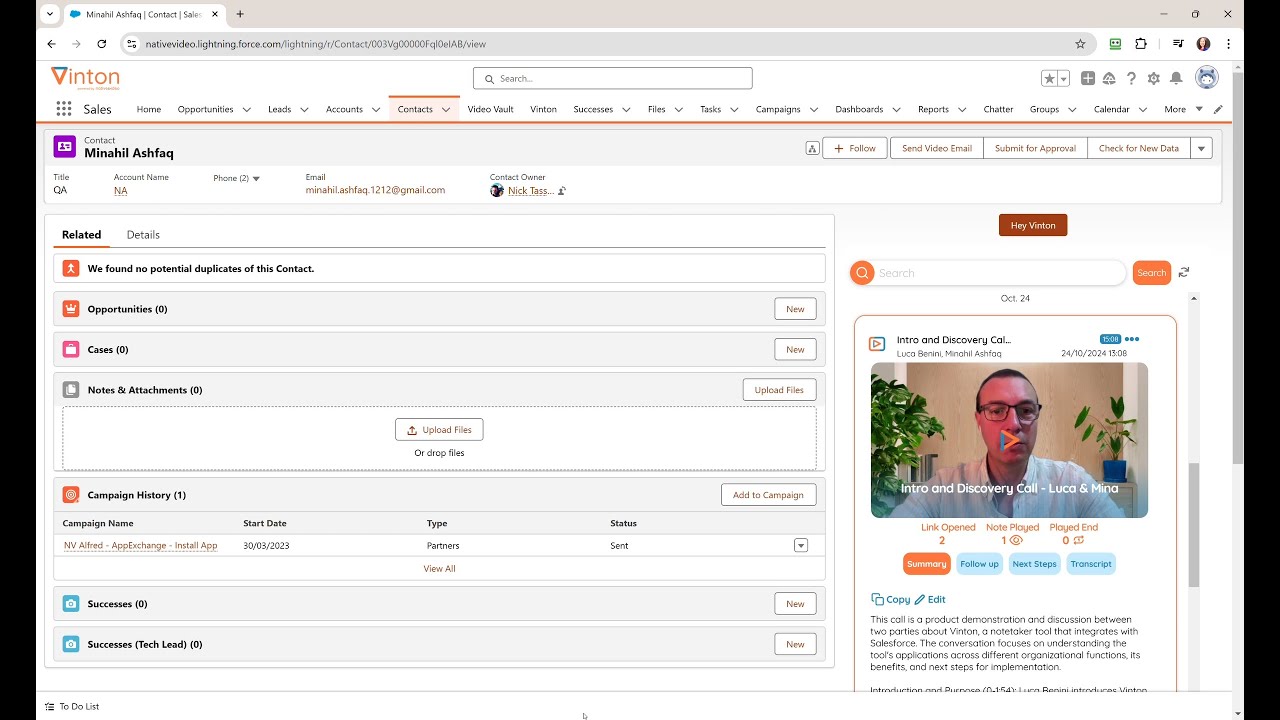This screenshot has width=1280, height=720.
Task: Click the global search box
Action: click(x=612, y=78)
